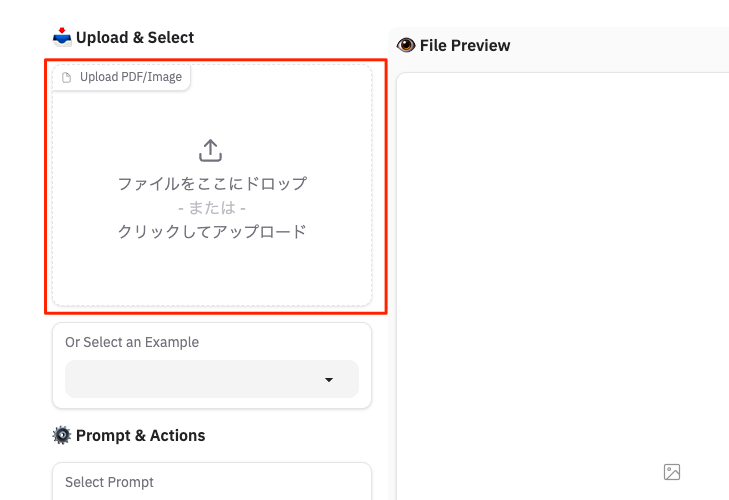Click the dropdown arrow under Or Select an Example
Screen dimensions: 729x500
[329, 380]
